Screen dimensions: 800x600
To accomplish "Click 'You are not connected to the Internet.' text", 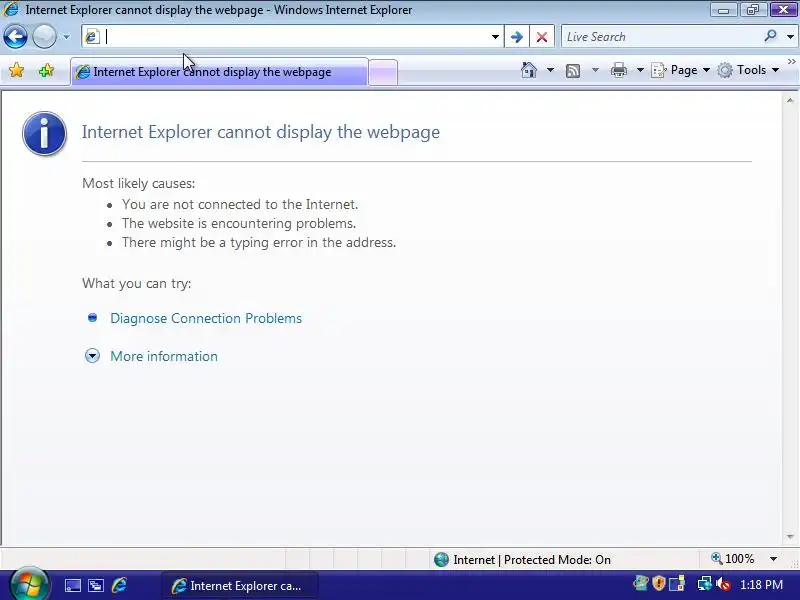I will pyautogui.click(x=240, y=204).
